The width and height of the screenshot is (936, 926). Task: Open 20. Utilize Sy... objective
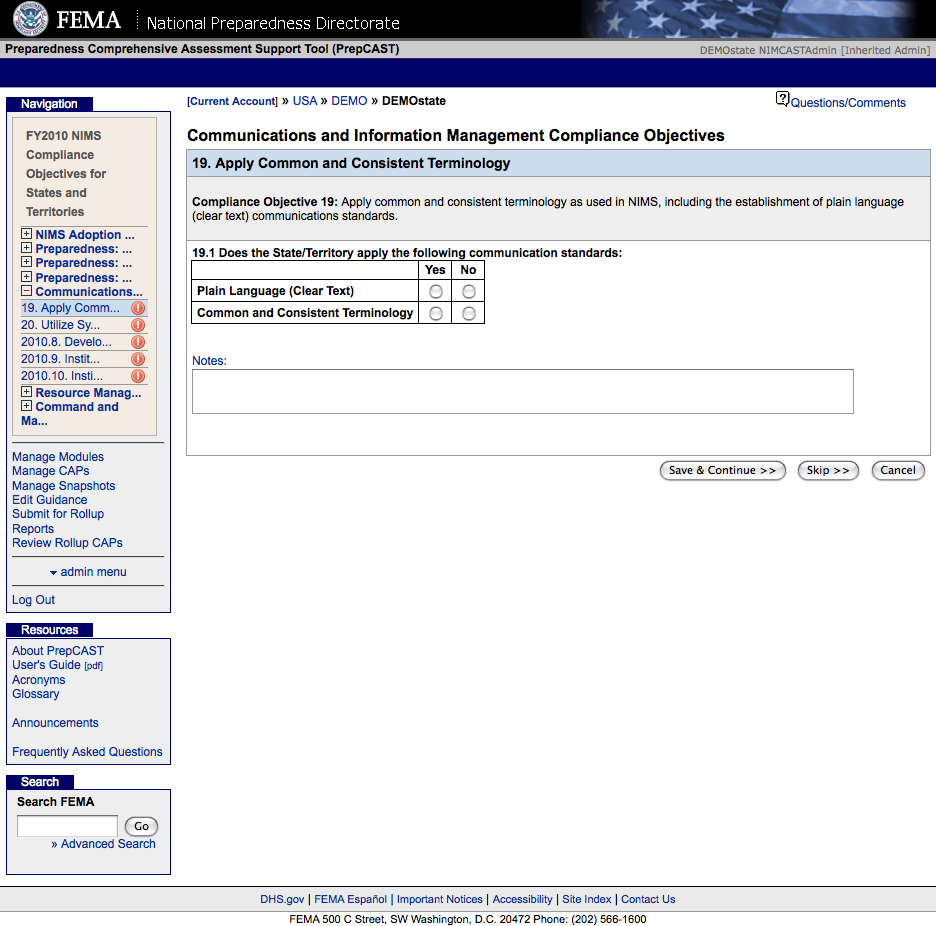click(60, 325)
